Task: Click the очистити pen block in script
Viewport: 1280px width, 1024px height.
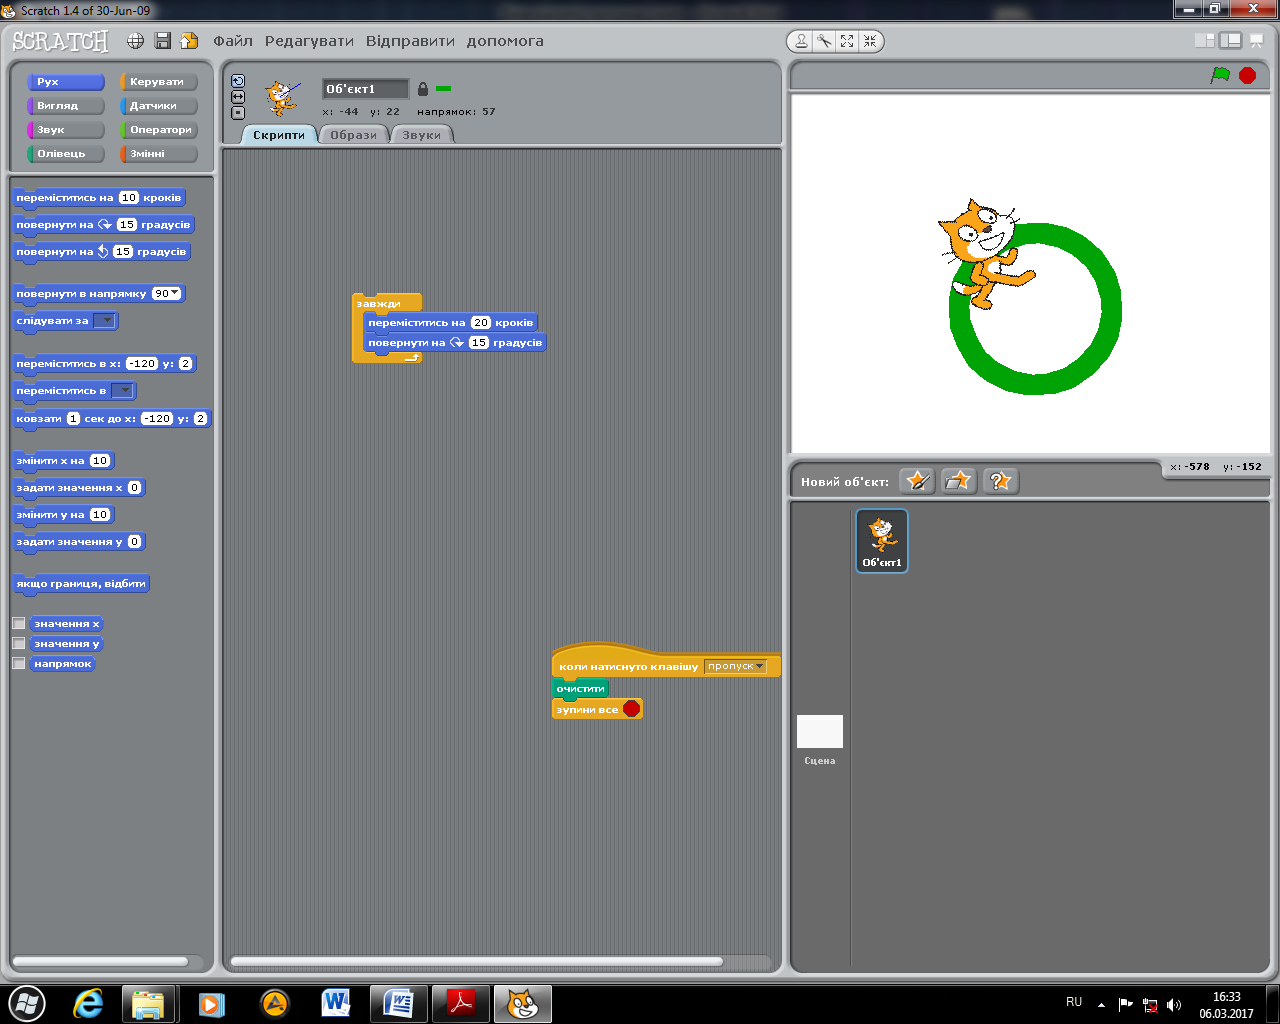Action: (580, 688)
